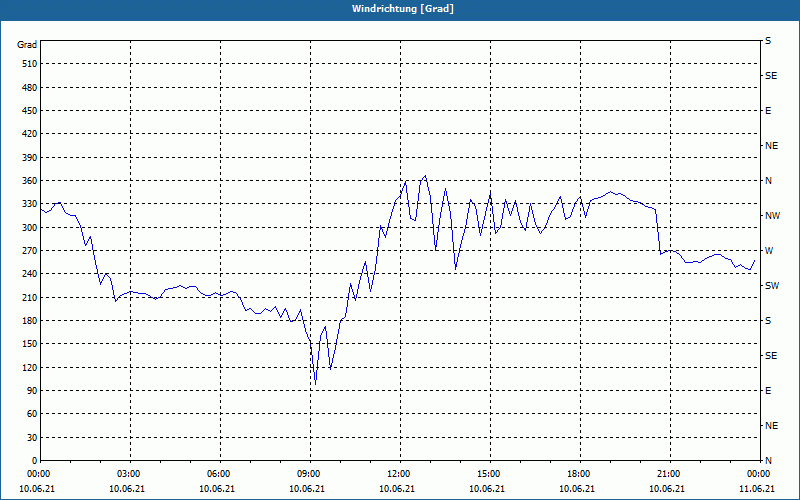Viewport: 800px width, 500px height.
Task: Click the blue line's highest peak after 12:00
Action: click(426, 176)
